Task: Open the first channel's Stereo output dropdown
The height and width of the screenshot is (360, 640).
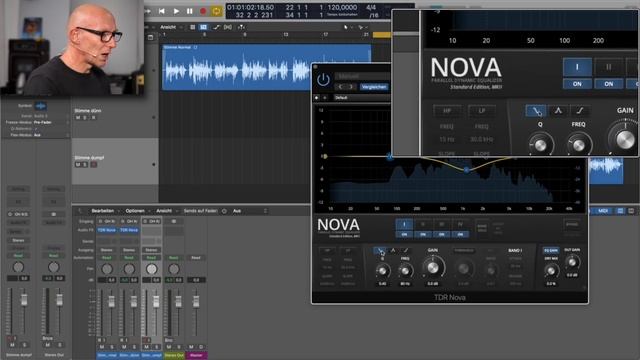Action: 107,250
